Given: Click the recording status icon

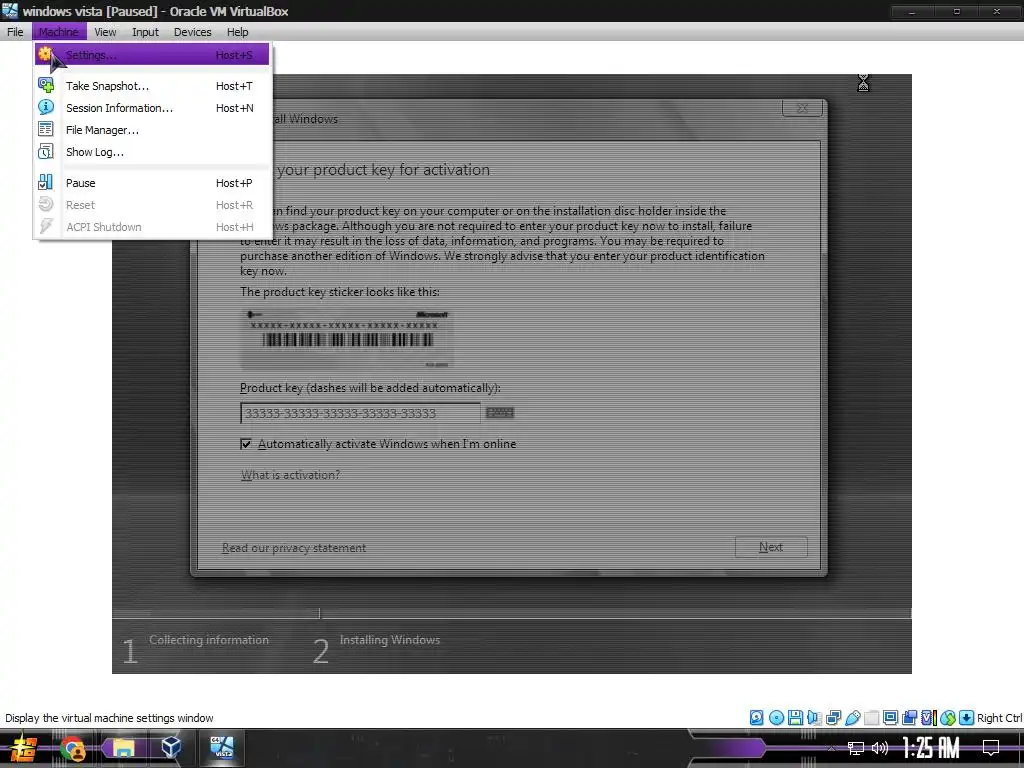Looking at the screenshot, I should tap(909, 718).
